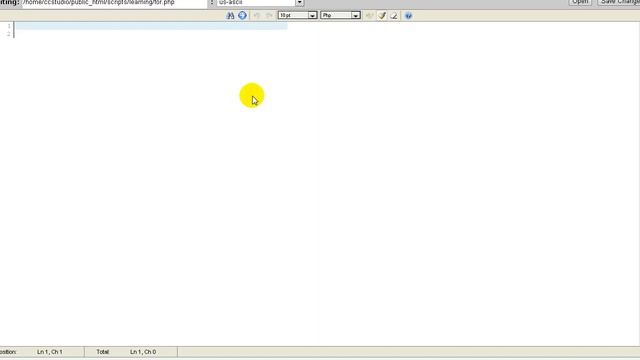Image resolution: width=640 pixels, height=360 pixels.
Task: Click the eraser icon
Action: click(x=394, y=16)
